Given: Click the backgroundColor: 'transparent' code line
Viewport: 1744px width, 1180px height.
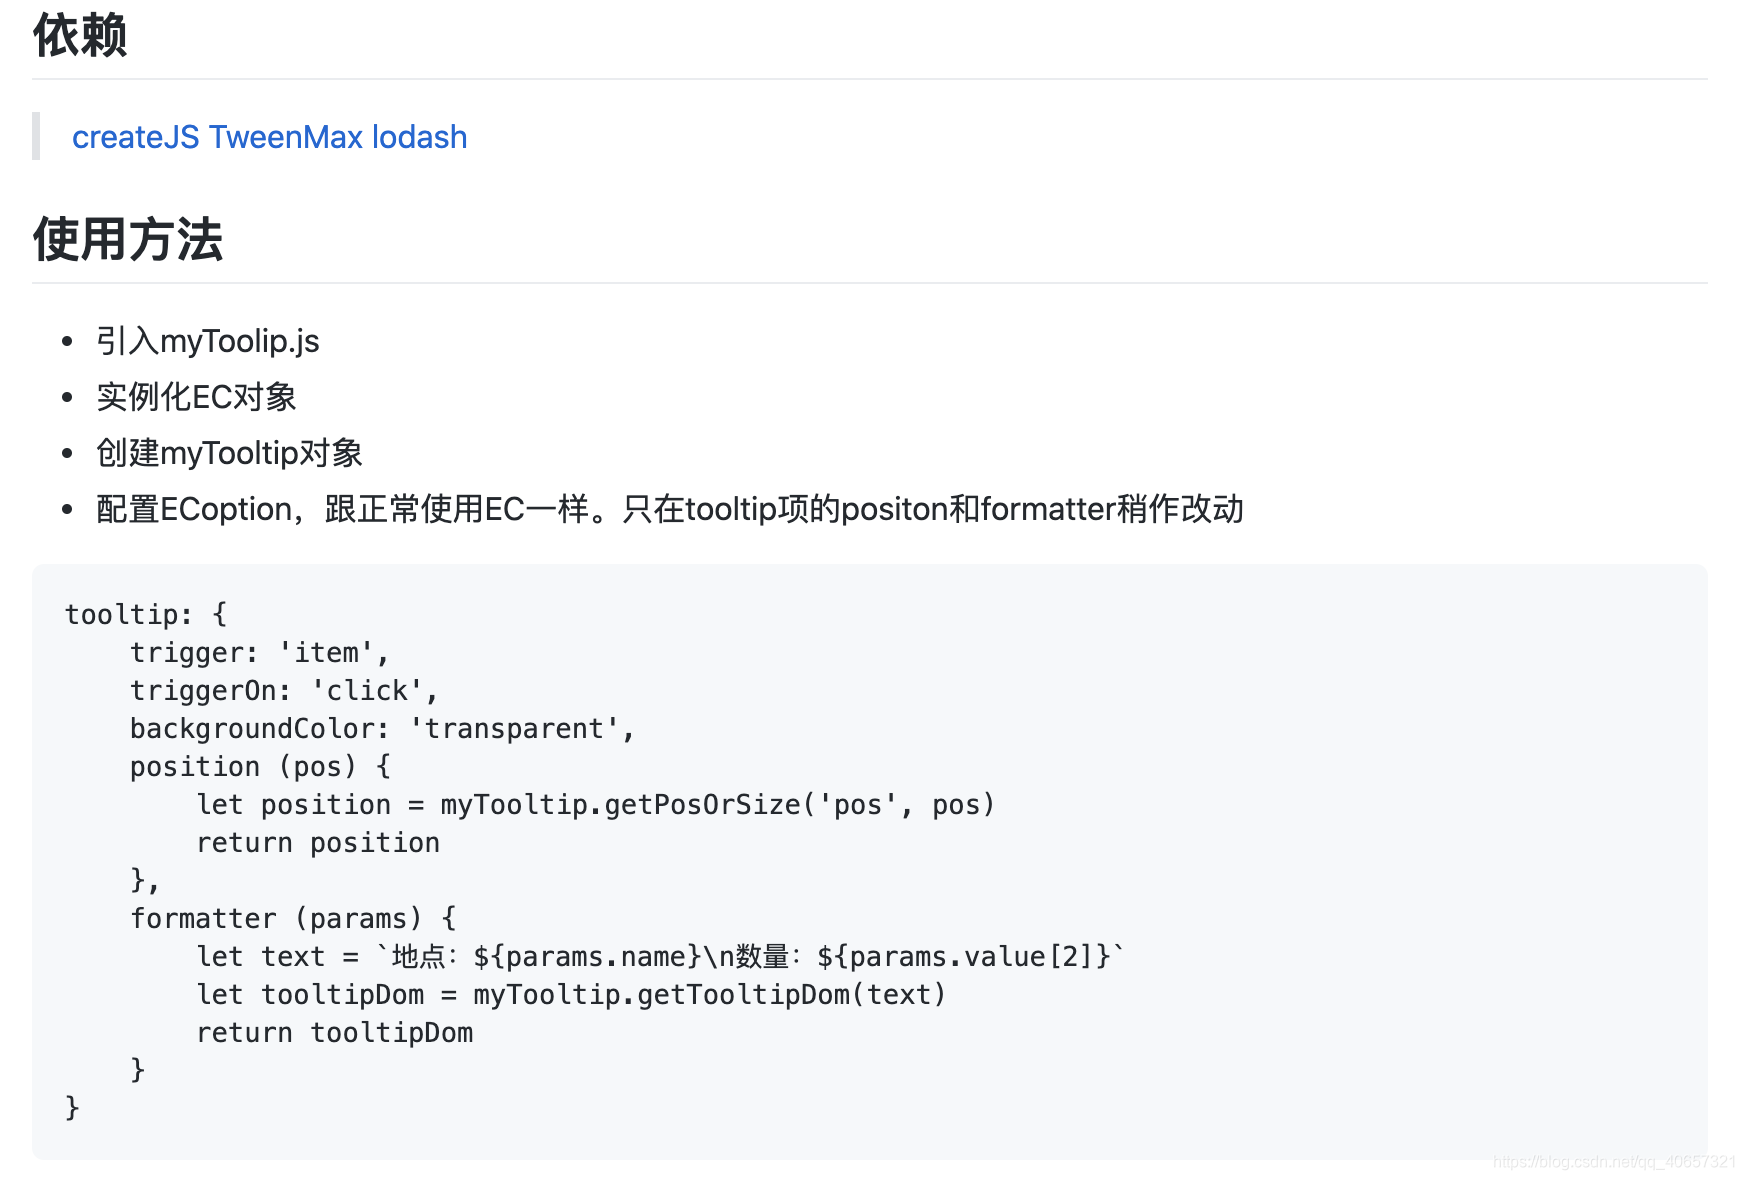Looking at the screenshot, I should pyautogui.click(x=382, y=728).
